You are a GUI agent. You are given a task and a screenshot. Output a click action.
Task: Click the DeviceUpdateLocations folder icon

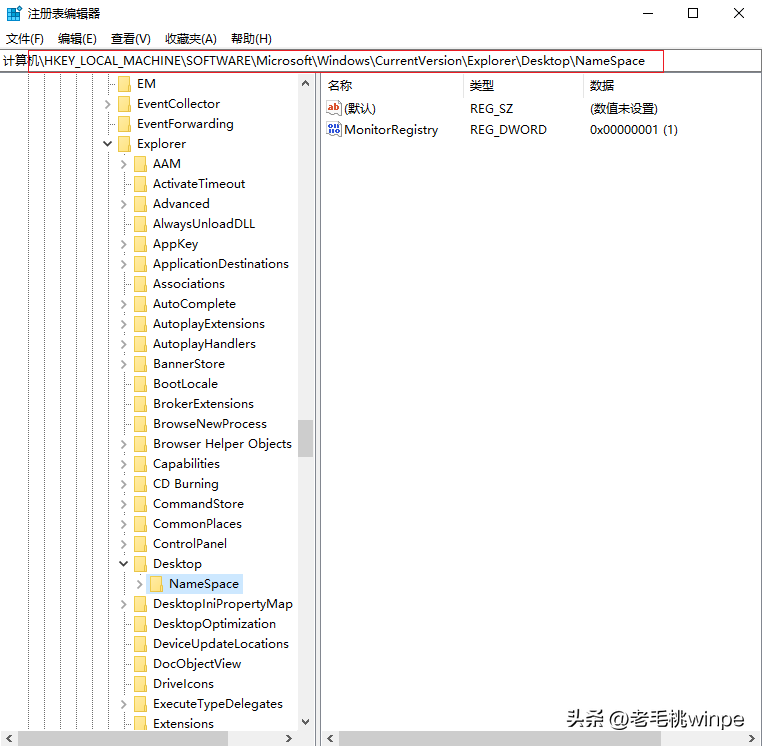(x=140, y=643)
